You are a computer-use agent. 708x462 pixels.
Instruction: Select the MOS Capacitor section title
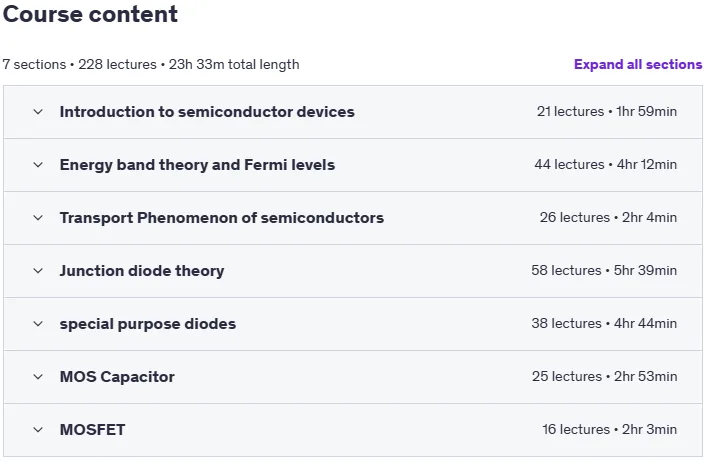(x=117, y=377)
